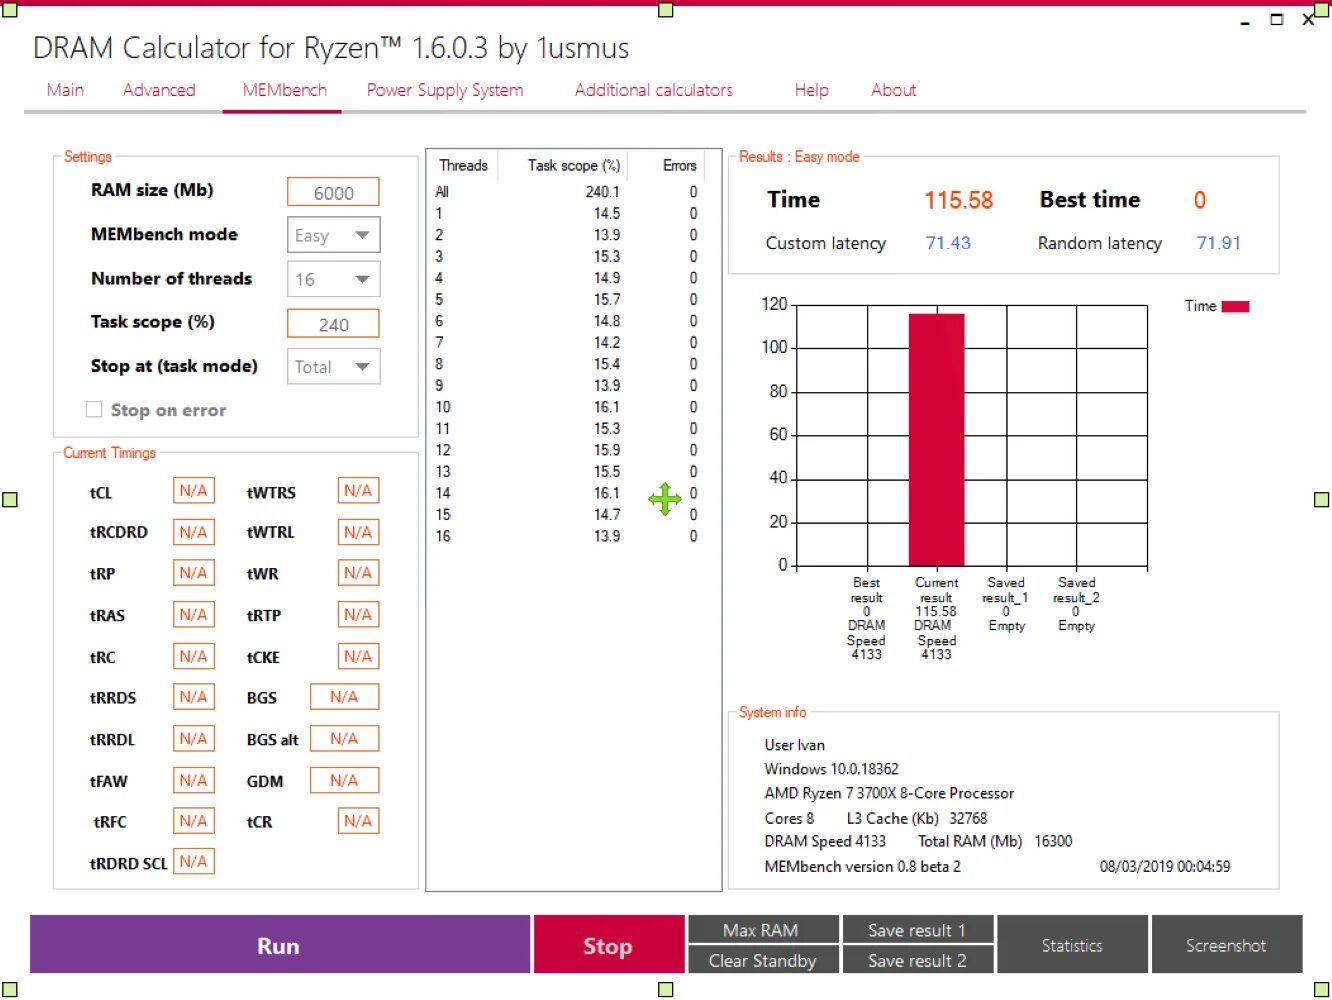Click the tRCDRD timing value field
Image resolution: width=1332 pixels, height=1000 pixels.
click(194, 532)
